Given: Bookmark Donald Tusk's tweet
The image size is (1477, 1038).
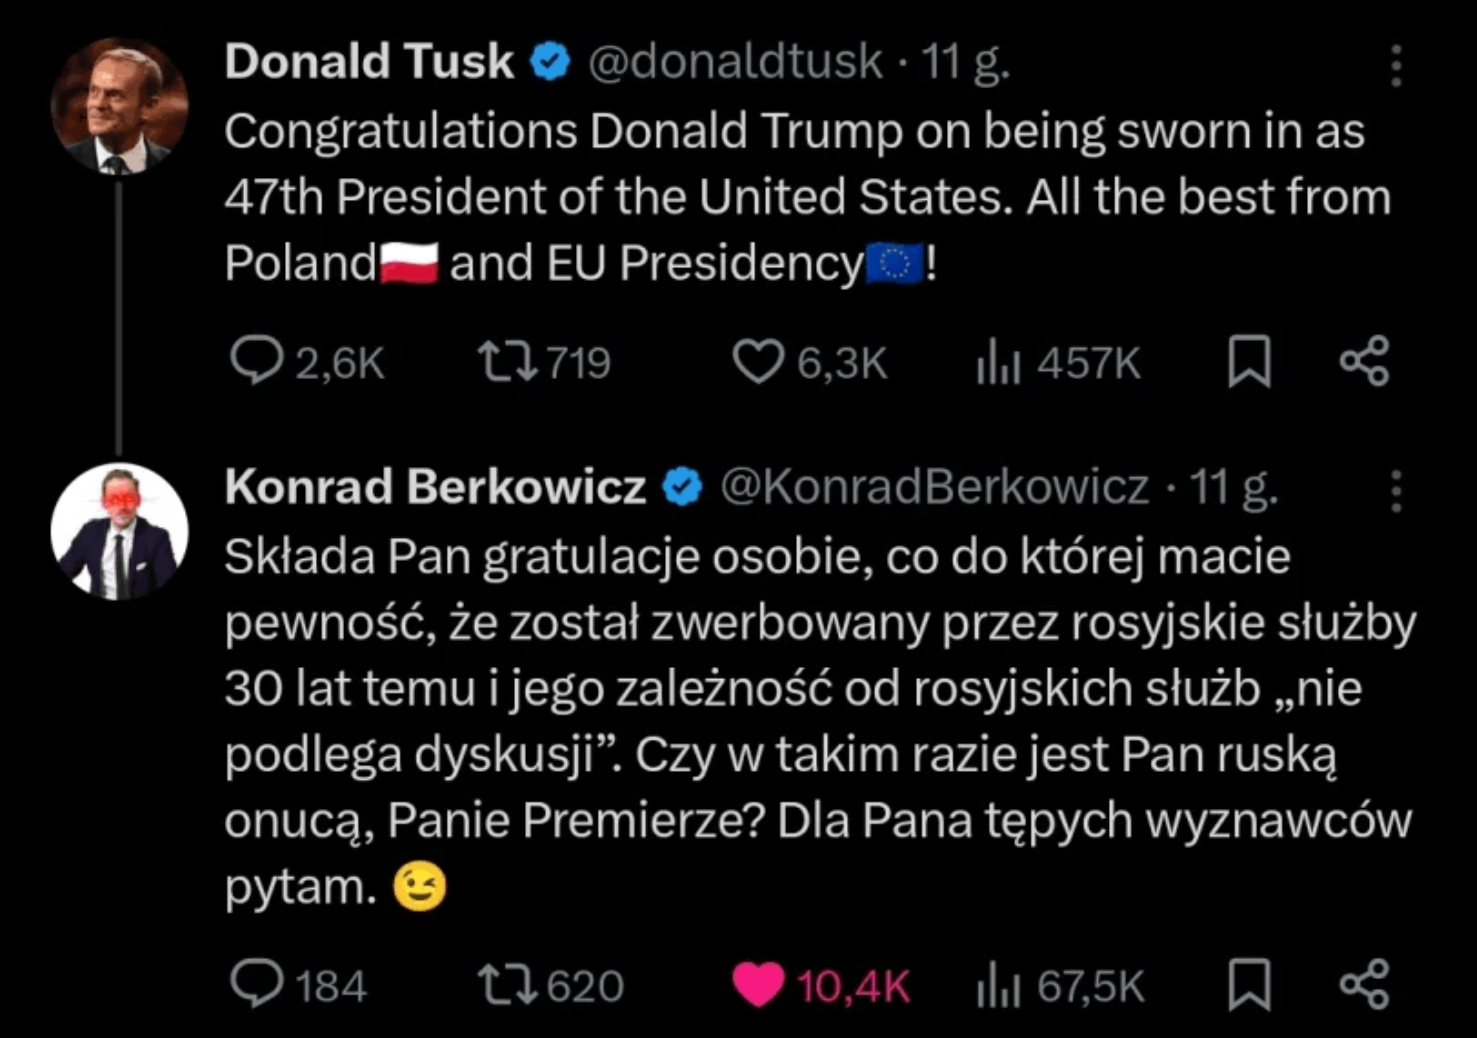Looking at the screenshot, I should click(1249, 361).
